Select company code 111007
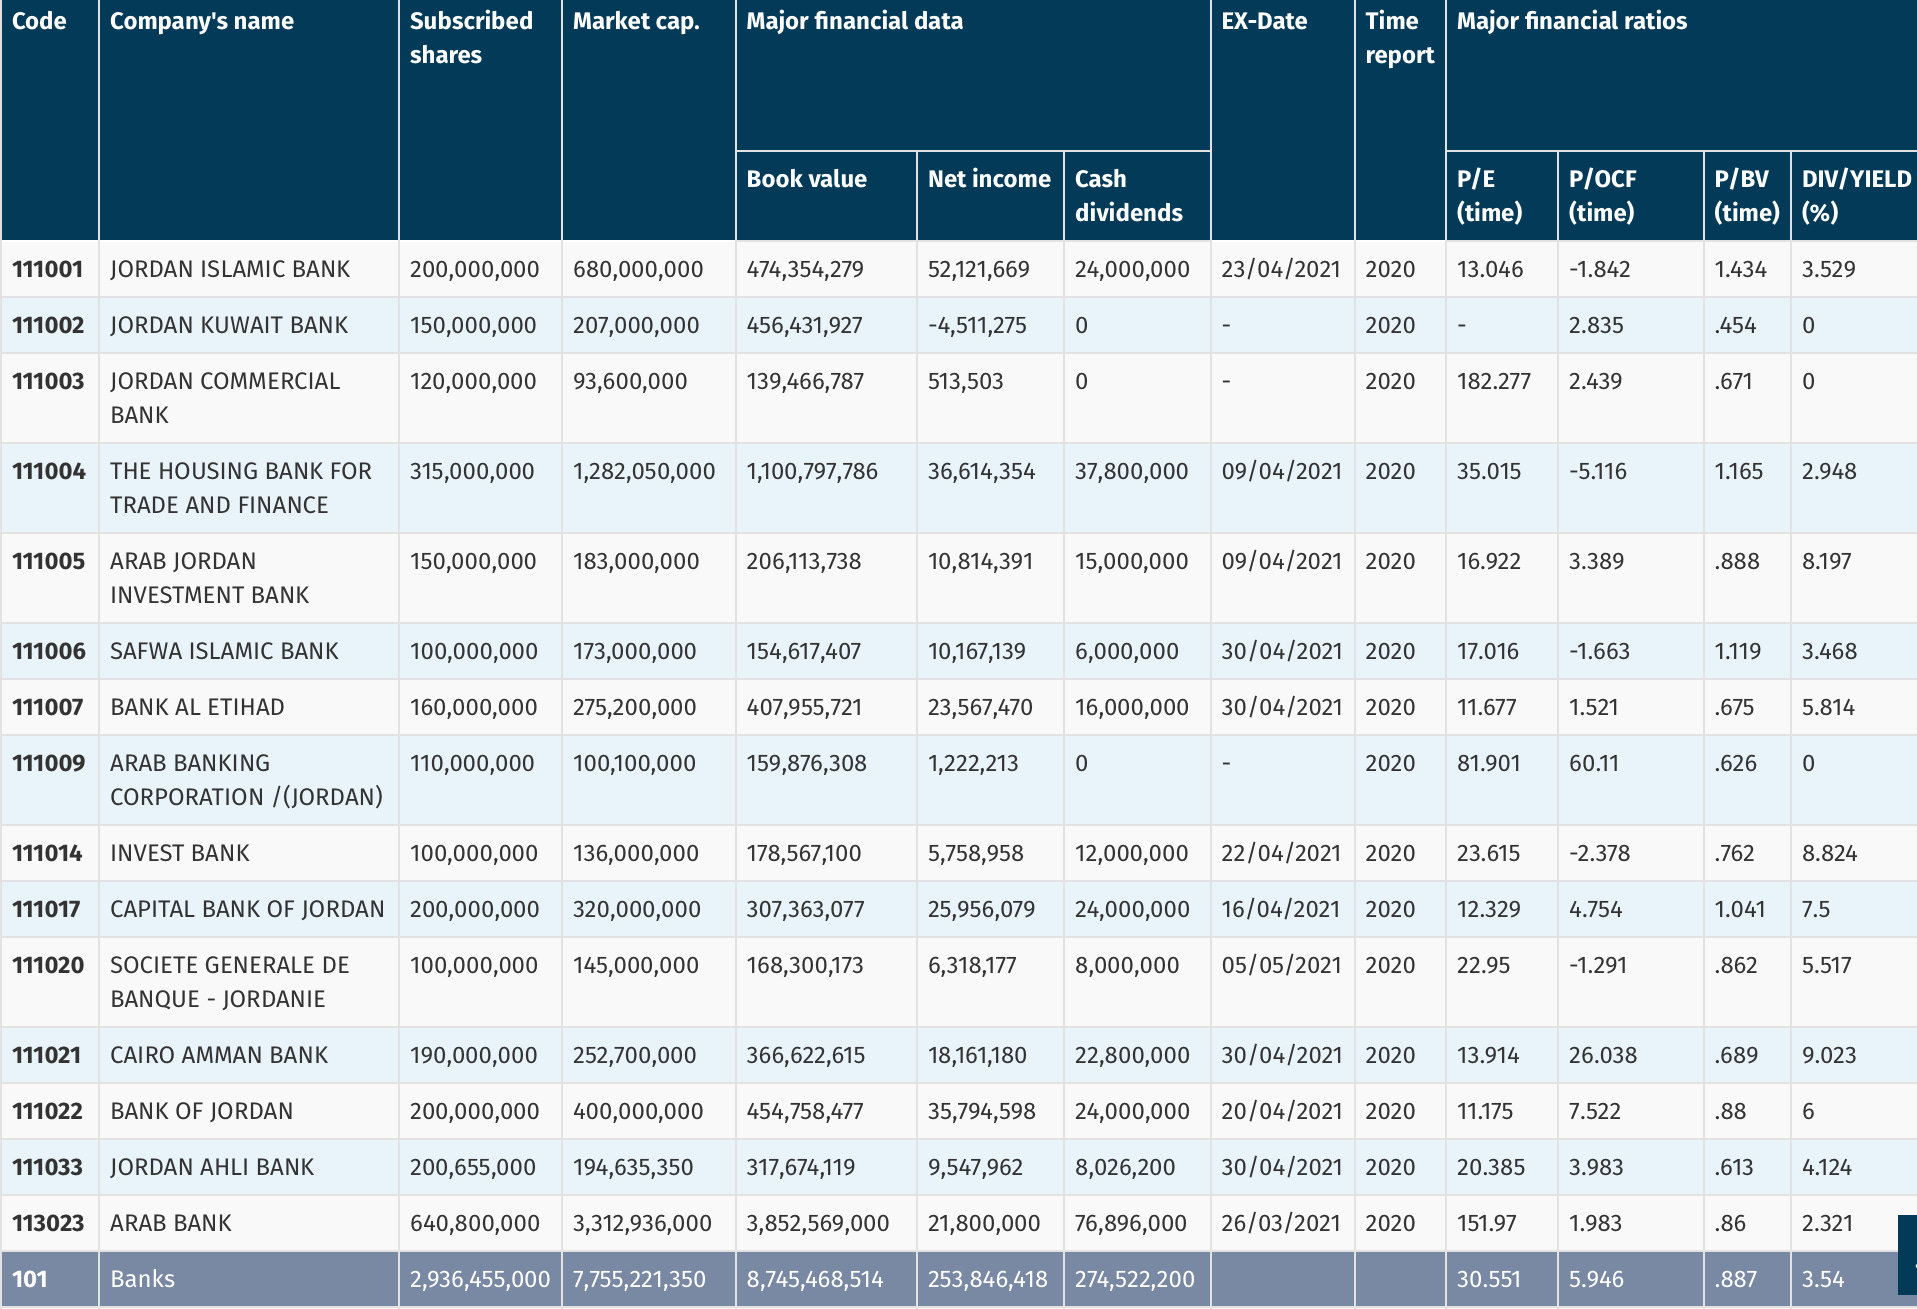The width and height of the screenshot is (1917, 1309). pyautogui.click(x=47, y=707)
